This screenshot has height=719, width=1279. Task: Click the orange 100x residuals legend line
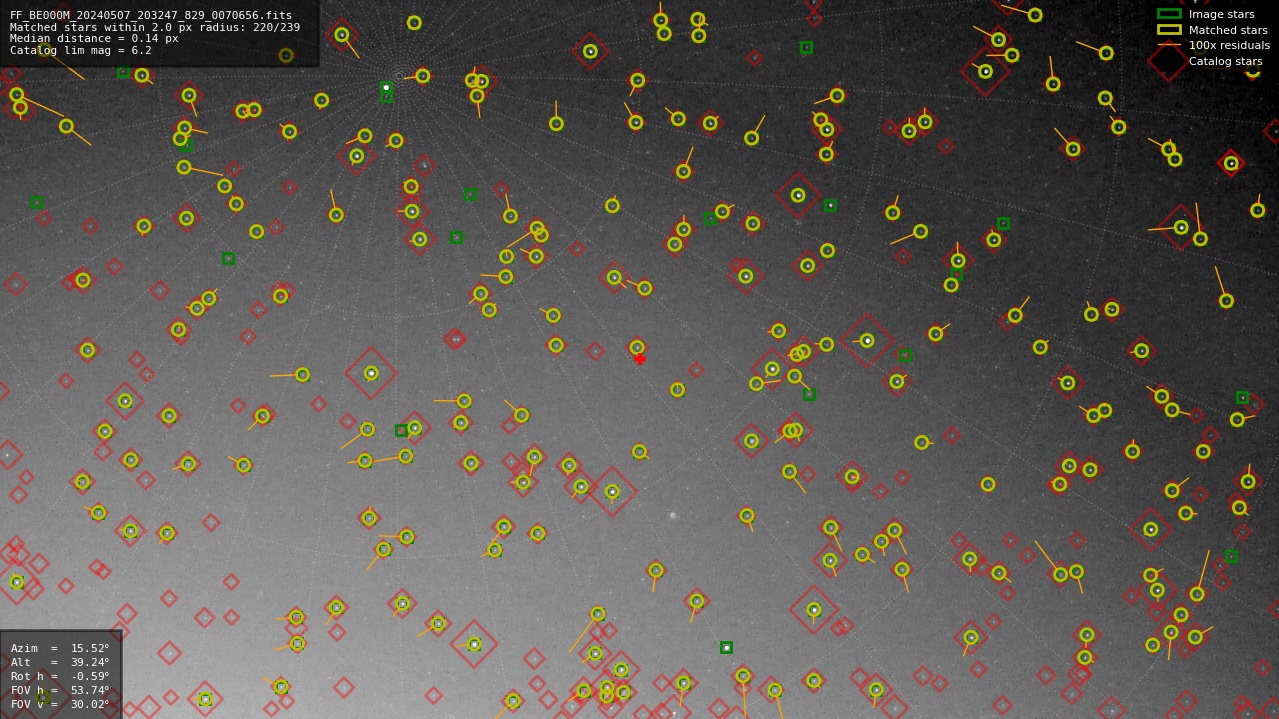[x=1169, y=45]
